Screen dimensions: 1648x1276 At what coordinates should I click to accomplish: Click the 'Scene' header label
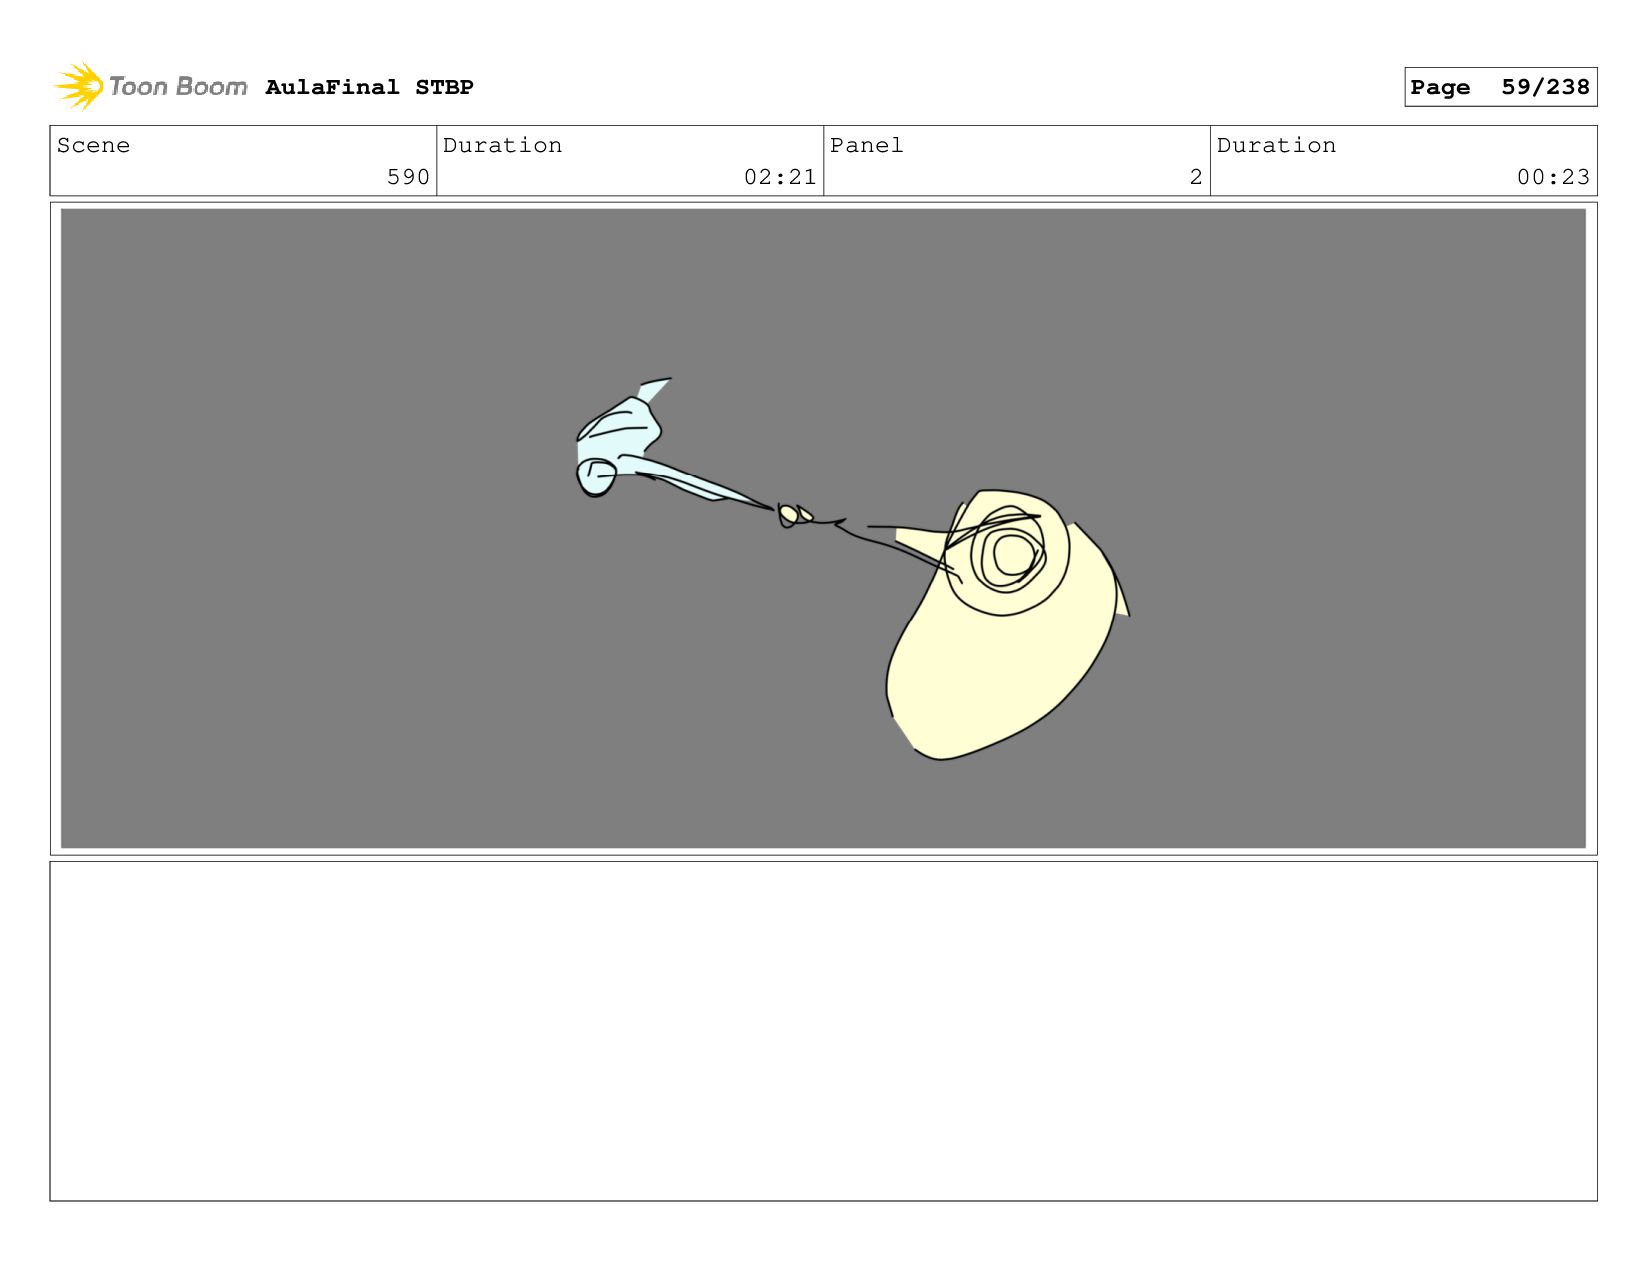[93, 145]
